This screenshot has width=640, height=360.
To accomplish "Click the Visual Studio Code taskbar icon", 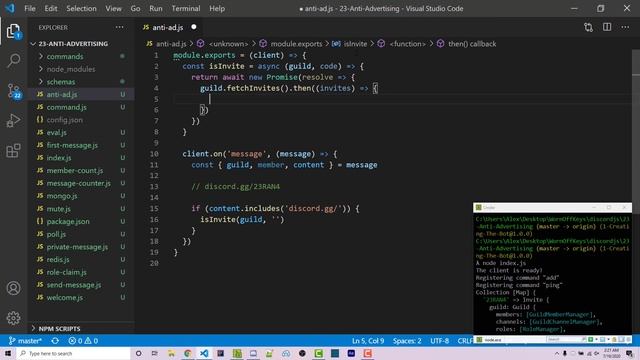I will [x=204, y=353].
